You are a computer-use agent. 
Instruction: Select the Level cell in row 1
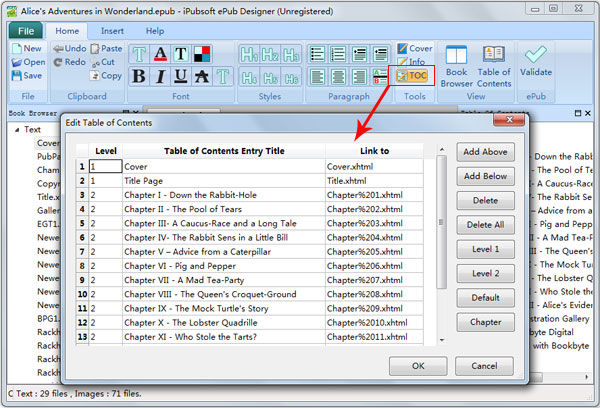tap(106, 166)
